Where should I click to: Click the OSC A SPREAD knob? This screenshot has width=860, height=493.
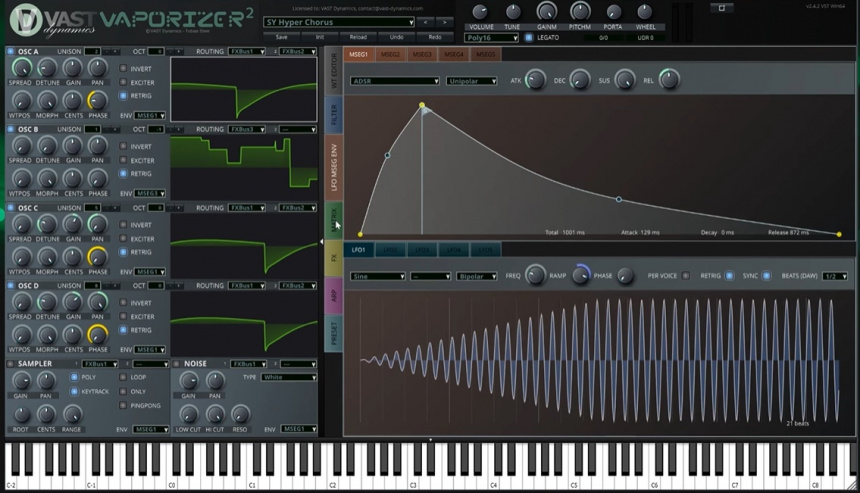click(21, 68)
